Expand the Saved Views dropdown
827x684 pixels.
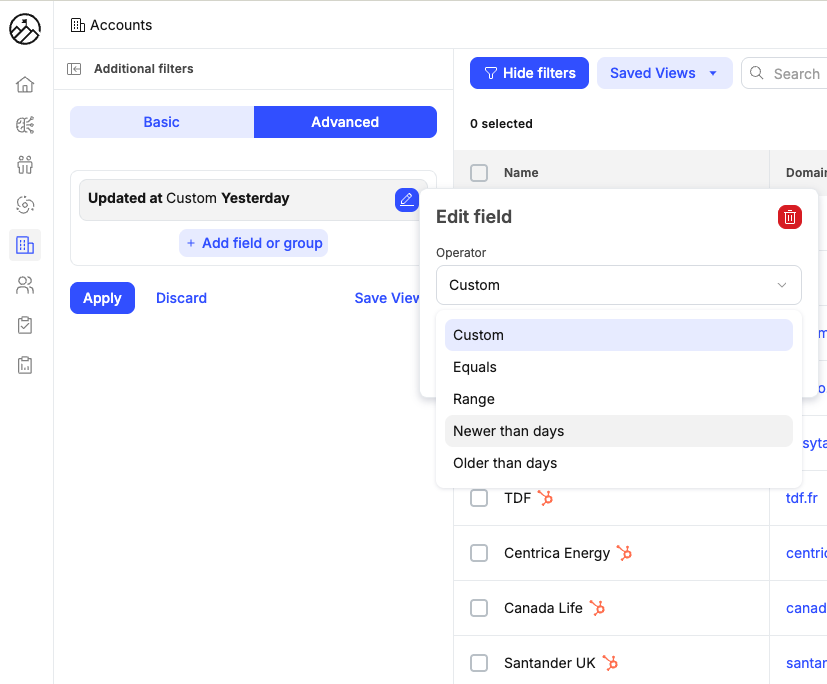click(664, 73)
